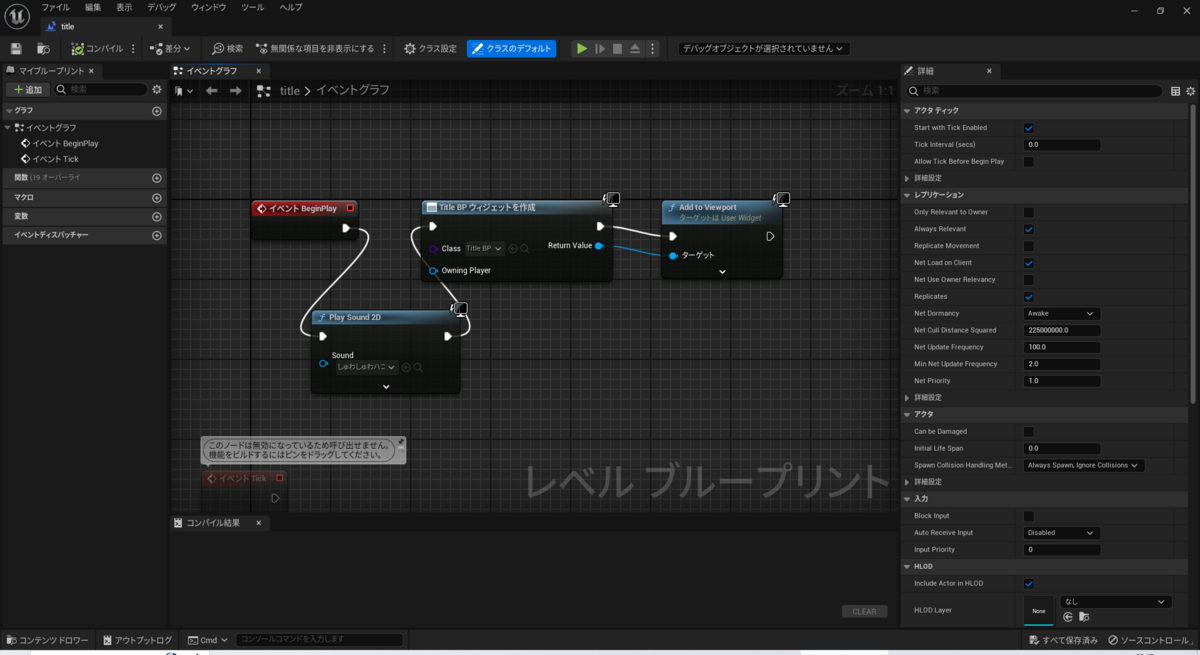
Task: Click the +追加 (Add) button
Action: [27, 89]
